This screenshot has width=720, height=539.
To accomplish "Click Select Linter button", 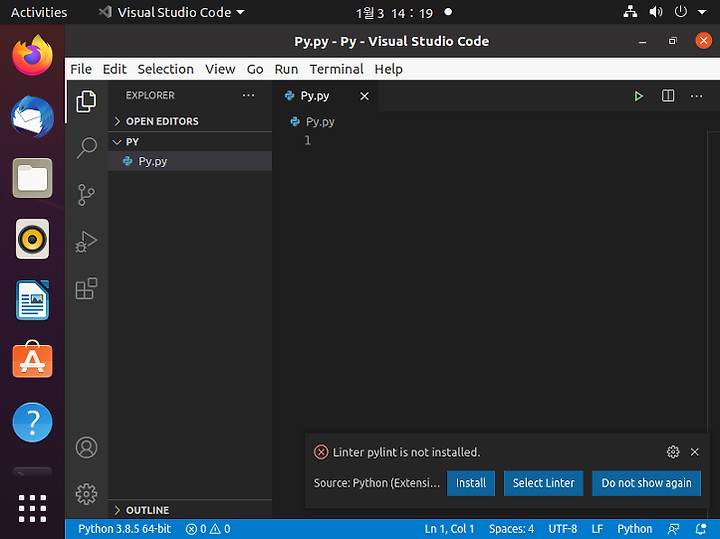I will [543, 483].
